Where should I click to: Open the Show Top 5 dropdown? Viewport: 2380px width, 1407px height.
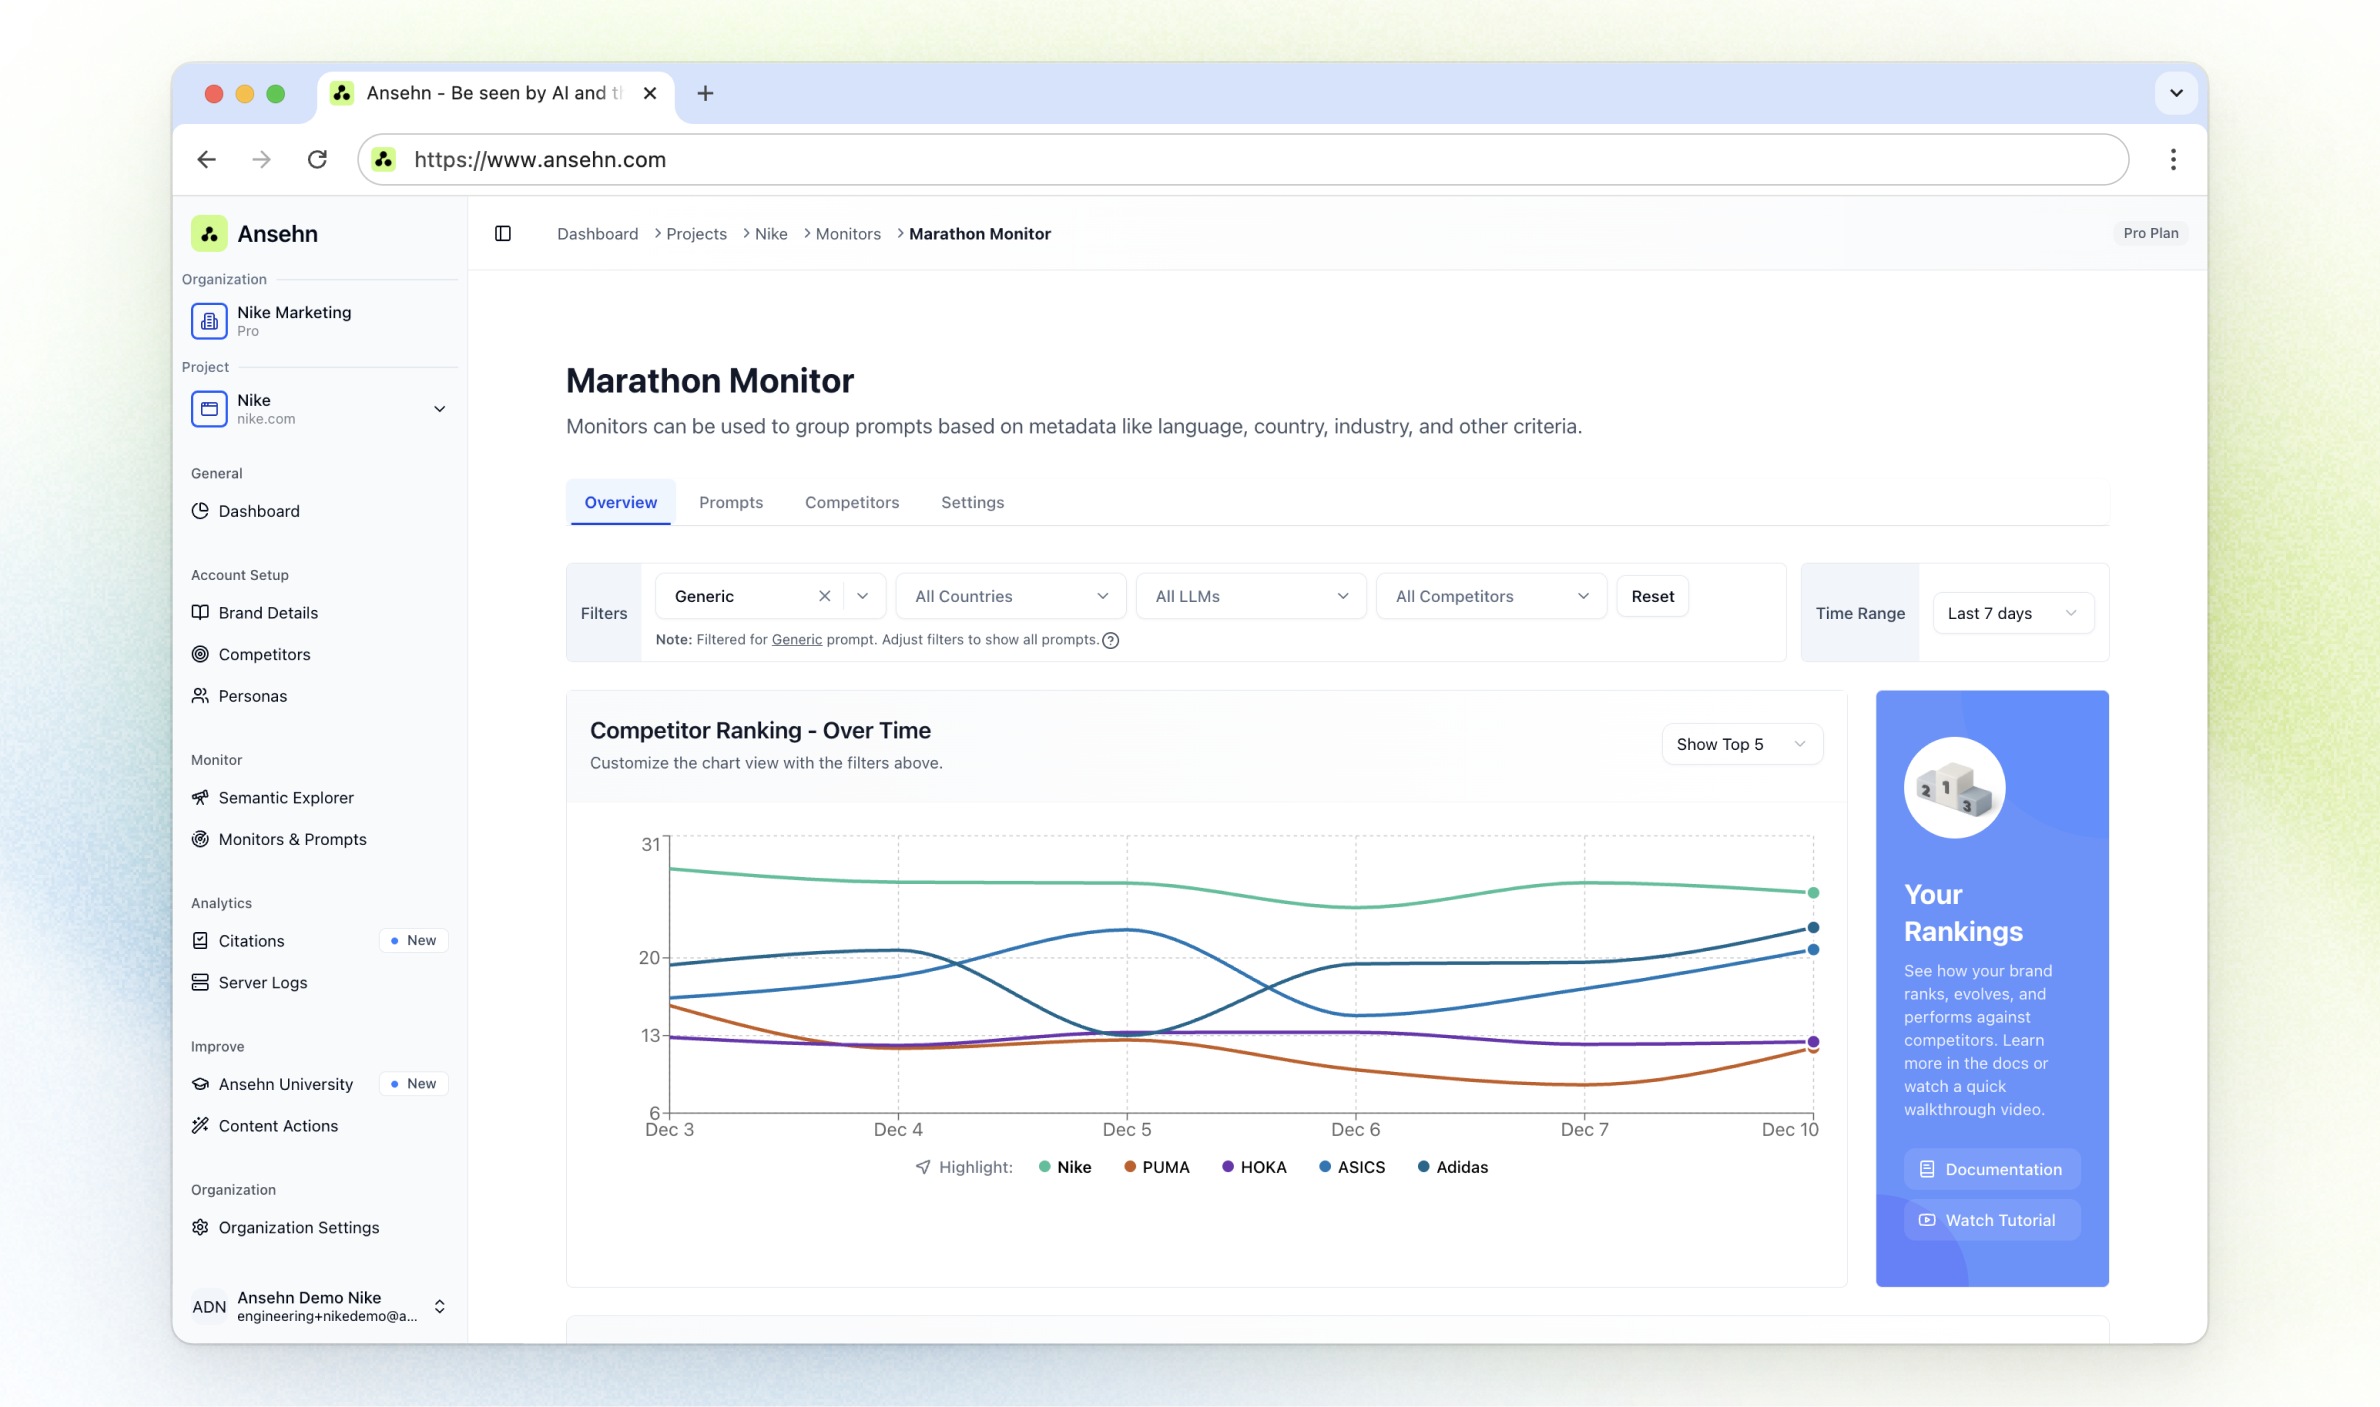point(1740,744)
